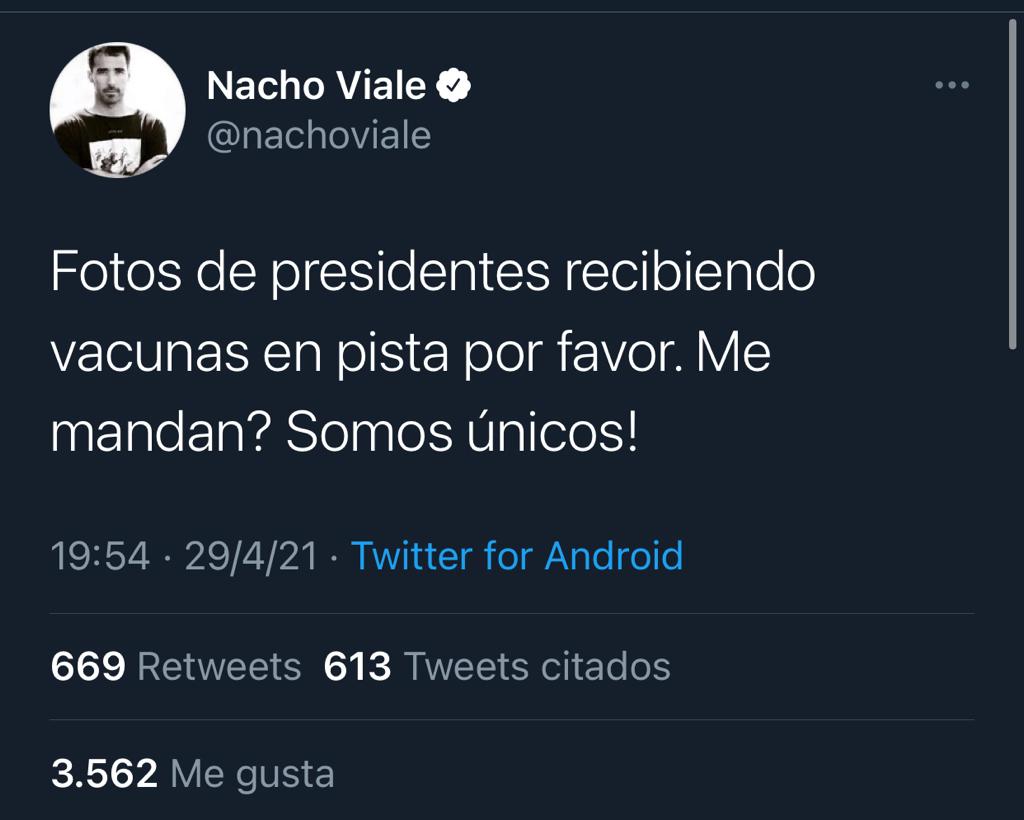Click the 19:54 tweet timestamp
The image size is (1024, 820).
100,555
